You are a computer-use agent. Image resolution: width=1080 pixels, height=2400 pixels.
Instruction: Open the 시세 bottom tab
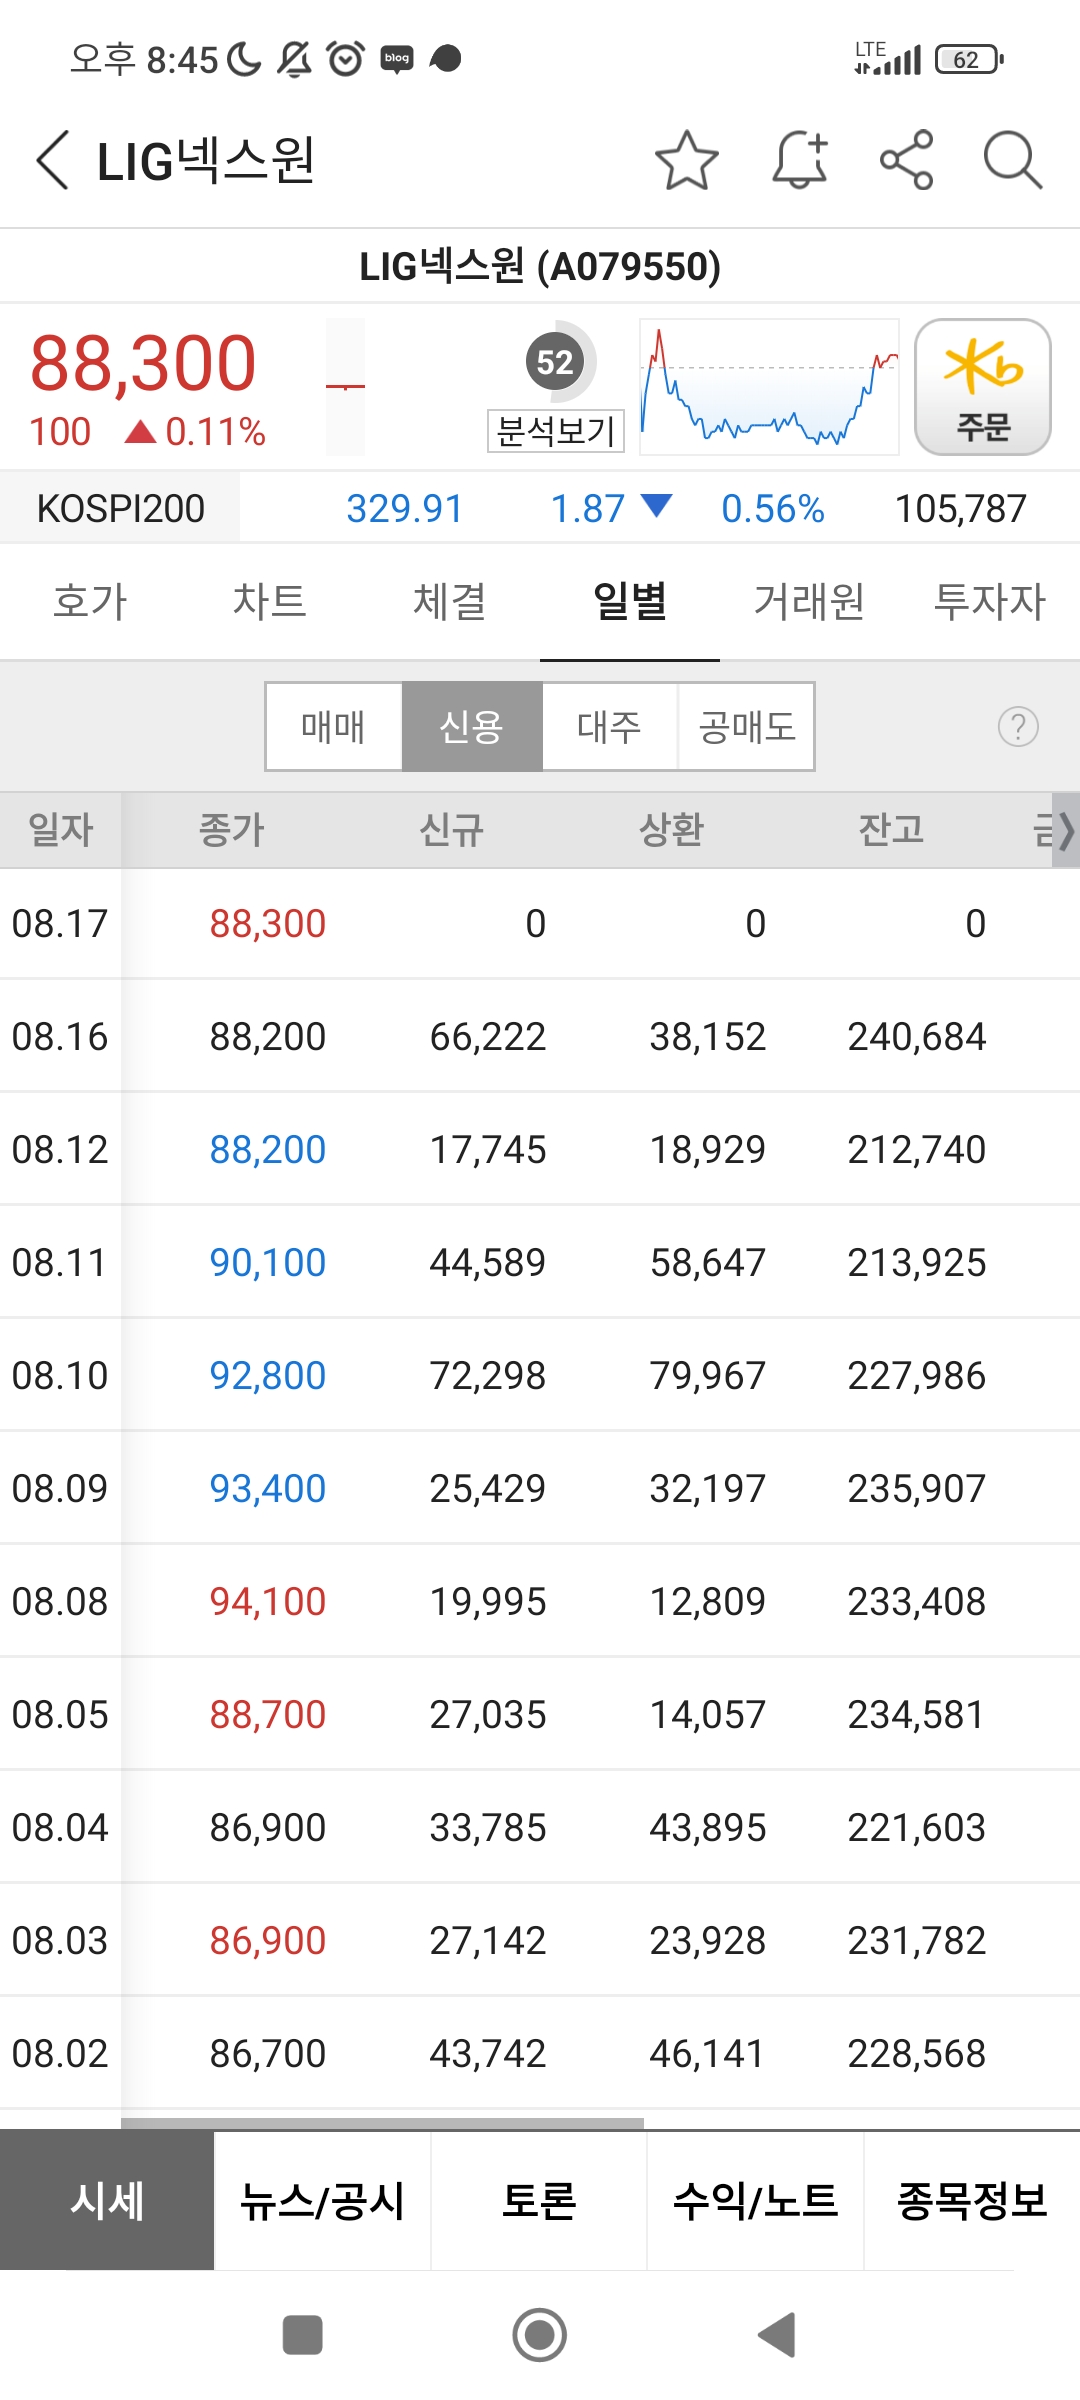tap(107, 2201)
